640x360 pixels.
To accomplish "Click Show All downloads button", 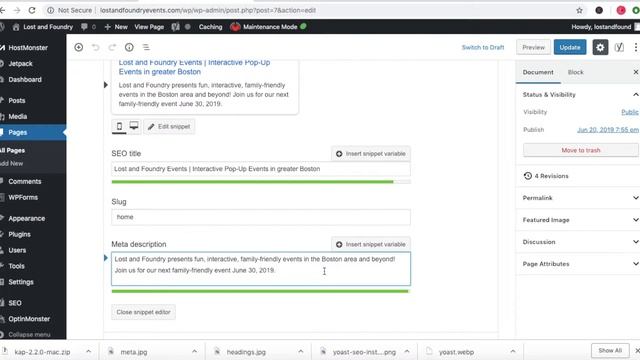I will click(610, 351).
